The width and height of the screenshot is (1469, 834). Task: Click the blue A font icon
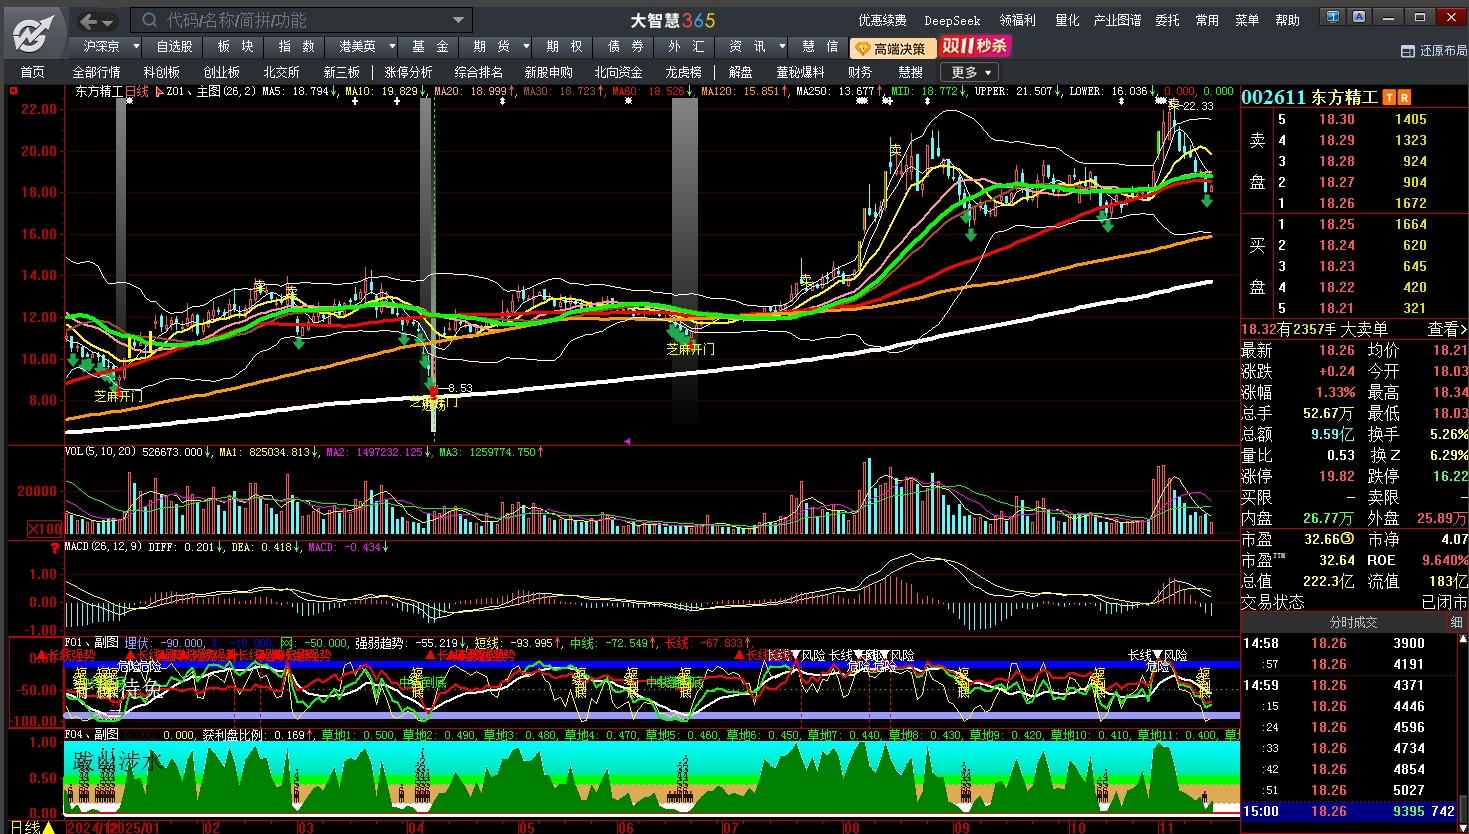pyautogui.click(x=1359, y=17)
